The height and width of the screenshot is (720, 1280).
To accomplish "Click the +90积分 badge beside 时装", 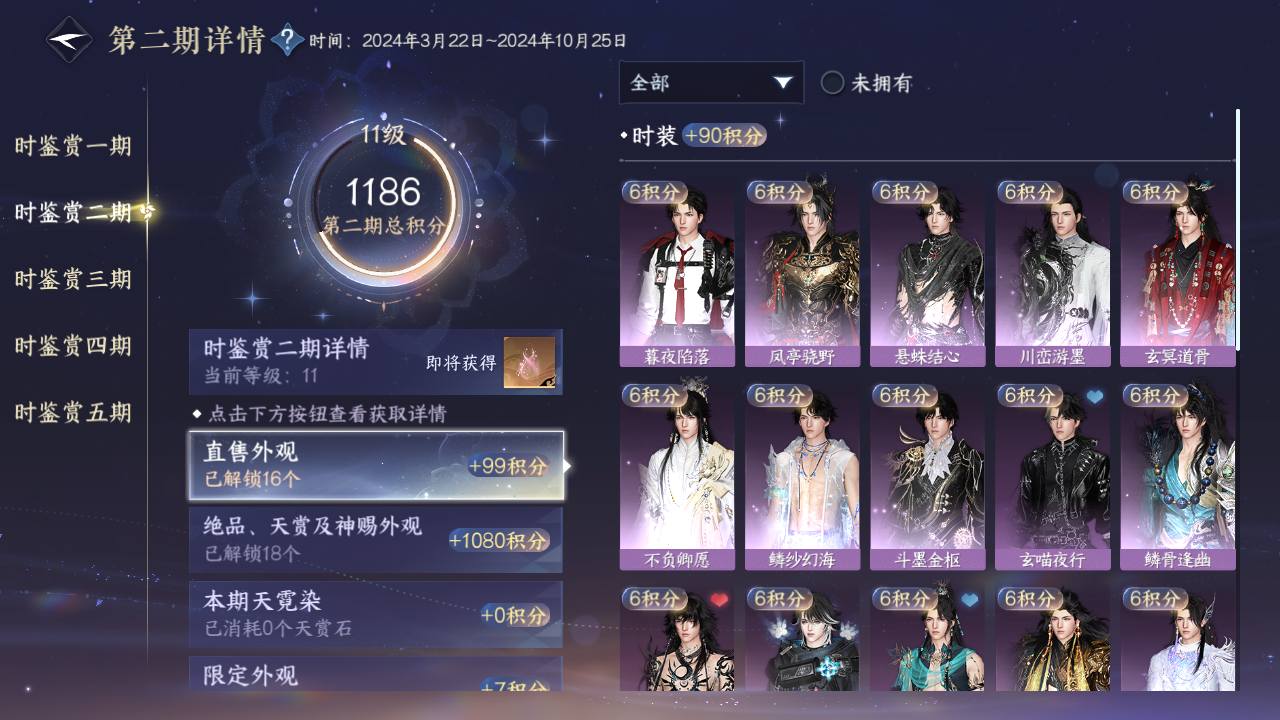I will (724, 136).
